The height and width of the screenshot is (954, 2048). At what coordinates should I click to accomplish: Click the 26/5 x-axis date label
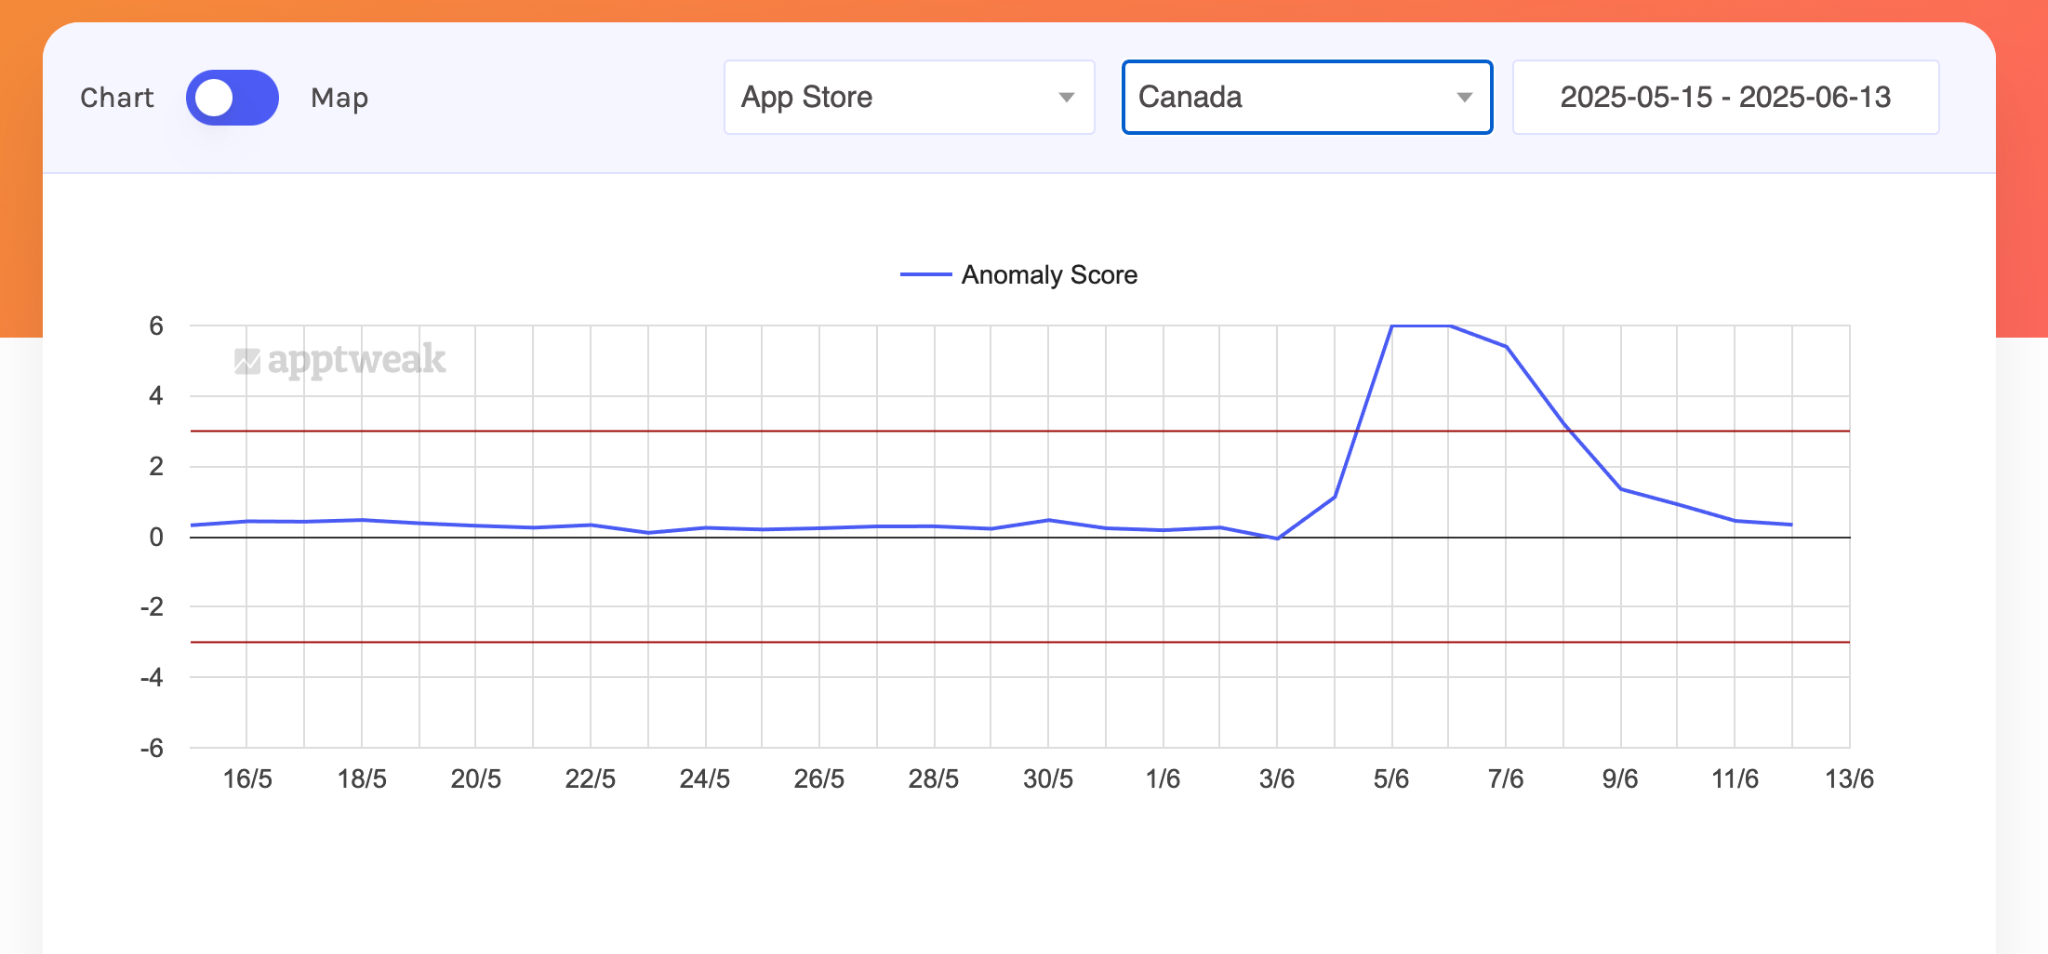[819, 779]
